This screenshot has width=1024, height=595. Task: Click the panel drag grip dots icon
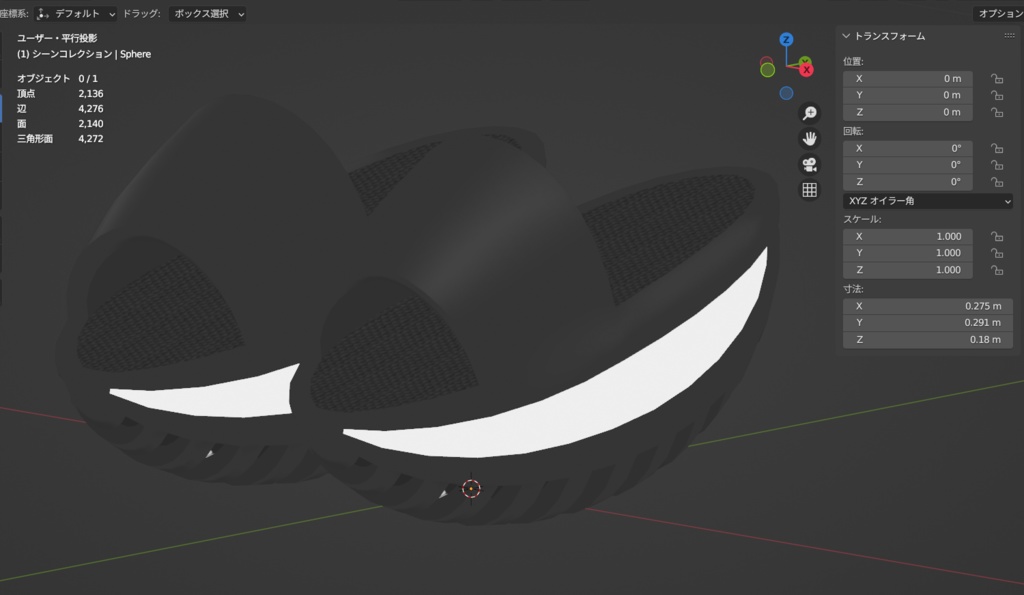coord(1009,36)
